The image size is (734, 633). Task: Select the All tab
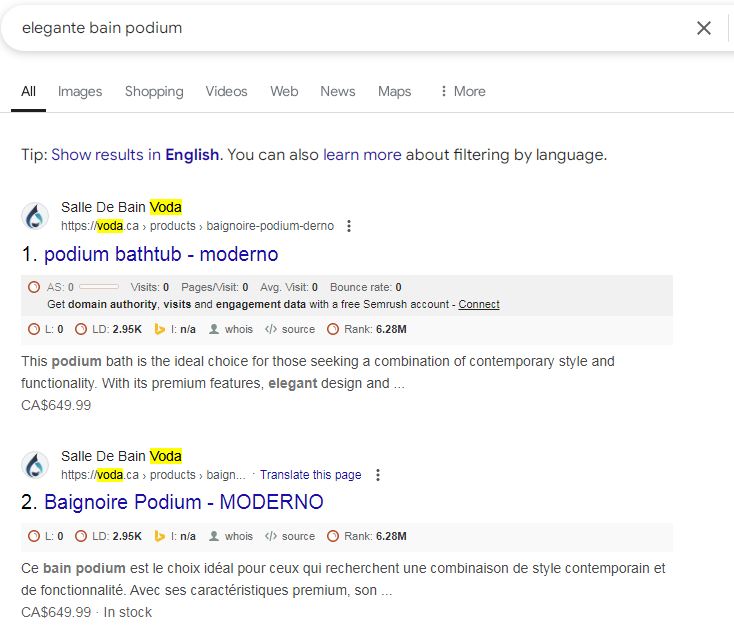point(29,91)
